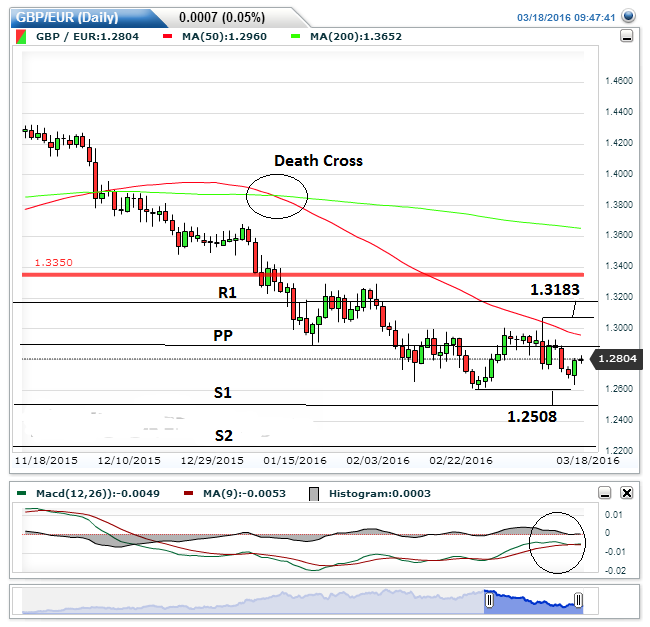Grab the left range handle in navigator

489,600
